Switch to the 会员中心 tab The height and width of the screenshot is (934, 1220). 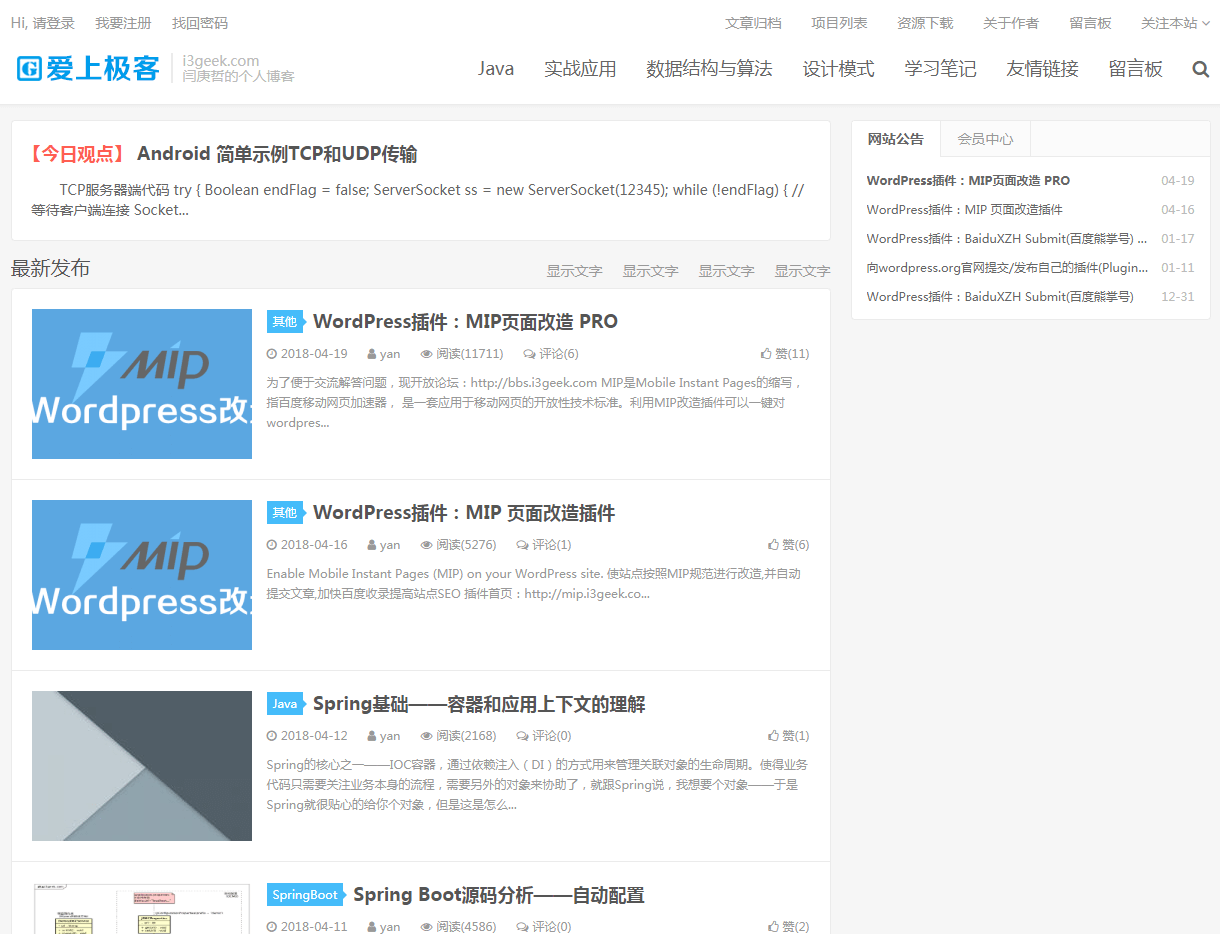coord(985,139)
